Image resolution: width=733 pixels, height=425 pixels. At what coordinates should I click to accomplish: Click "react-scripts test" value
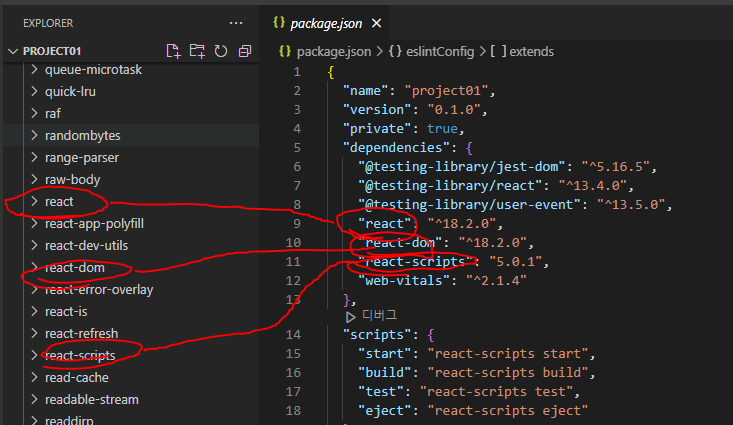tap(496, 392)
